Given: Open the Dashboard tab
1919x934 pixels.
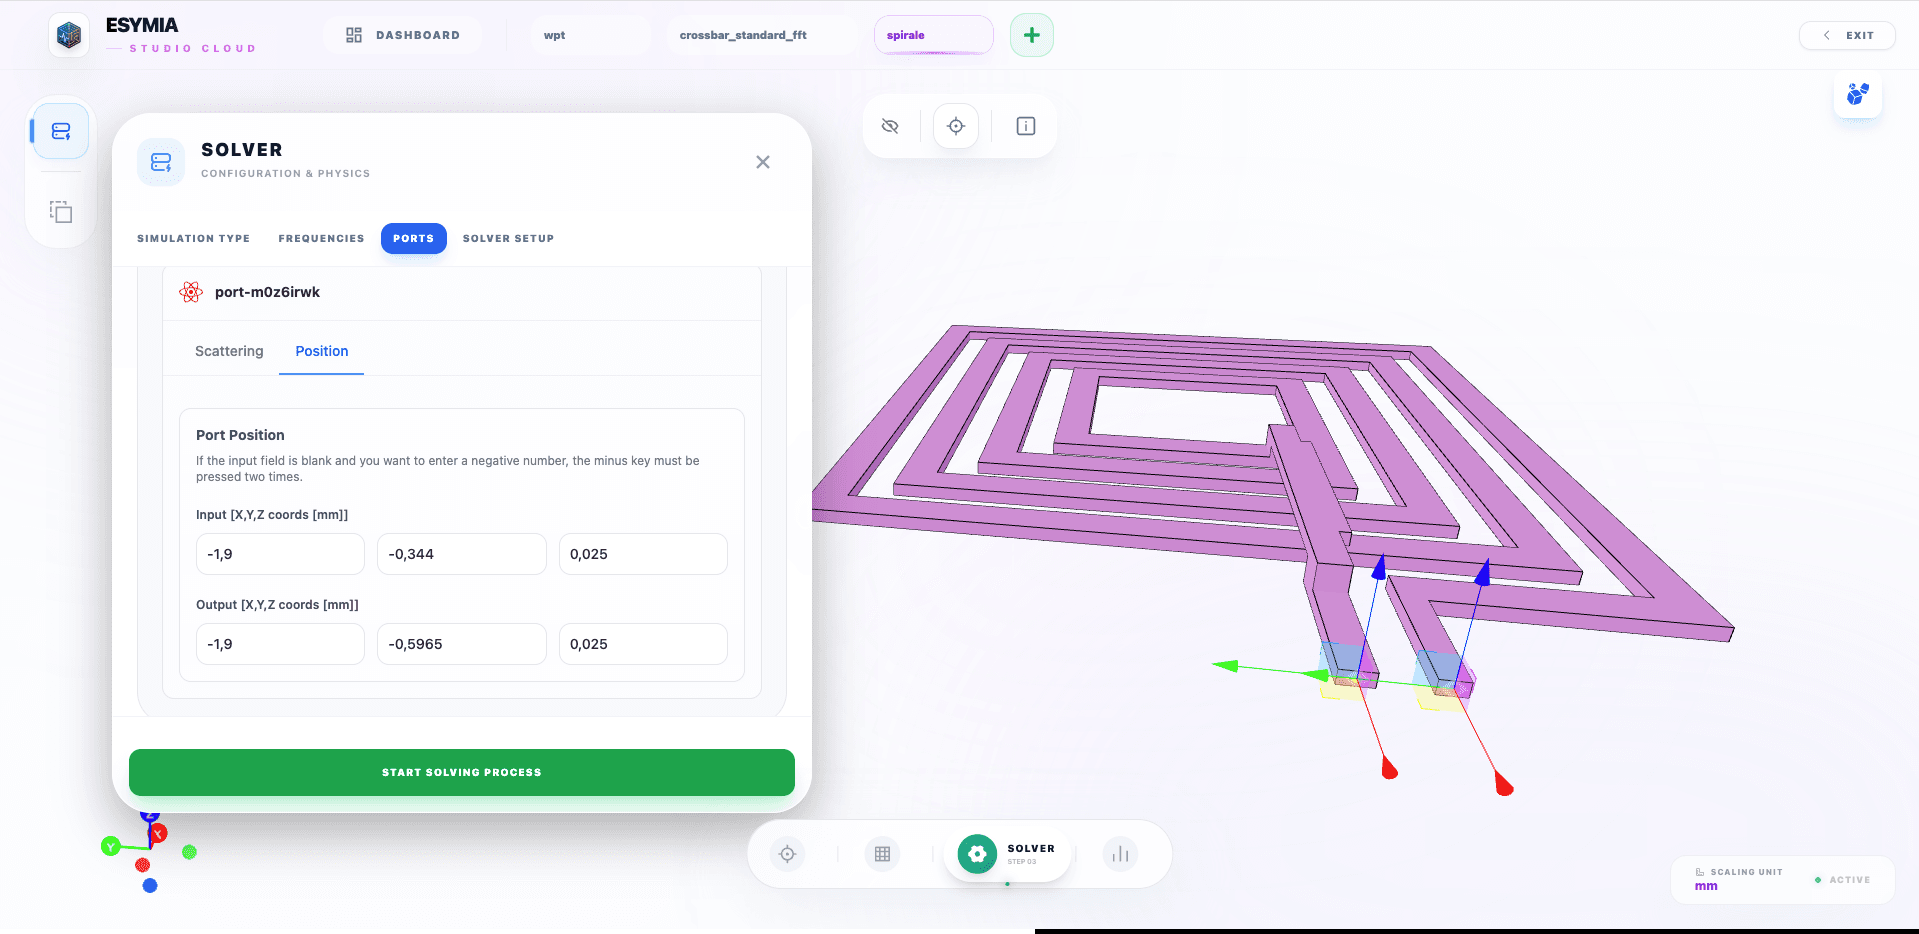Looking at the screenshot, I should click(403, 35).
